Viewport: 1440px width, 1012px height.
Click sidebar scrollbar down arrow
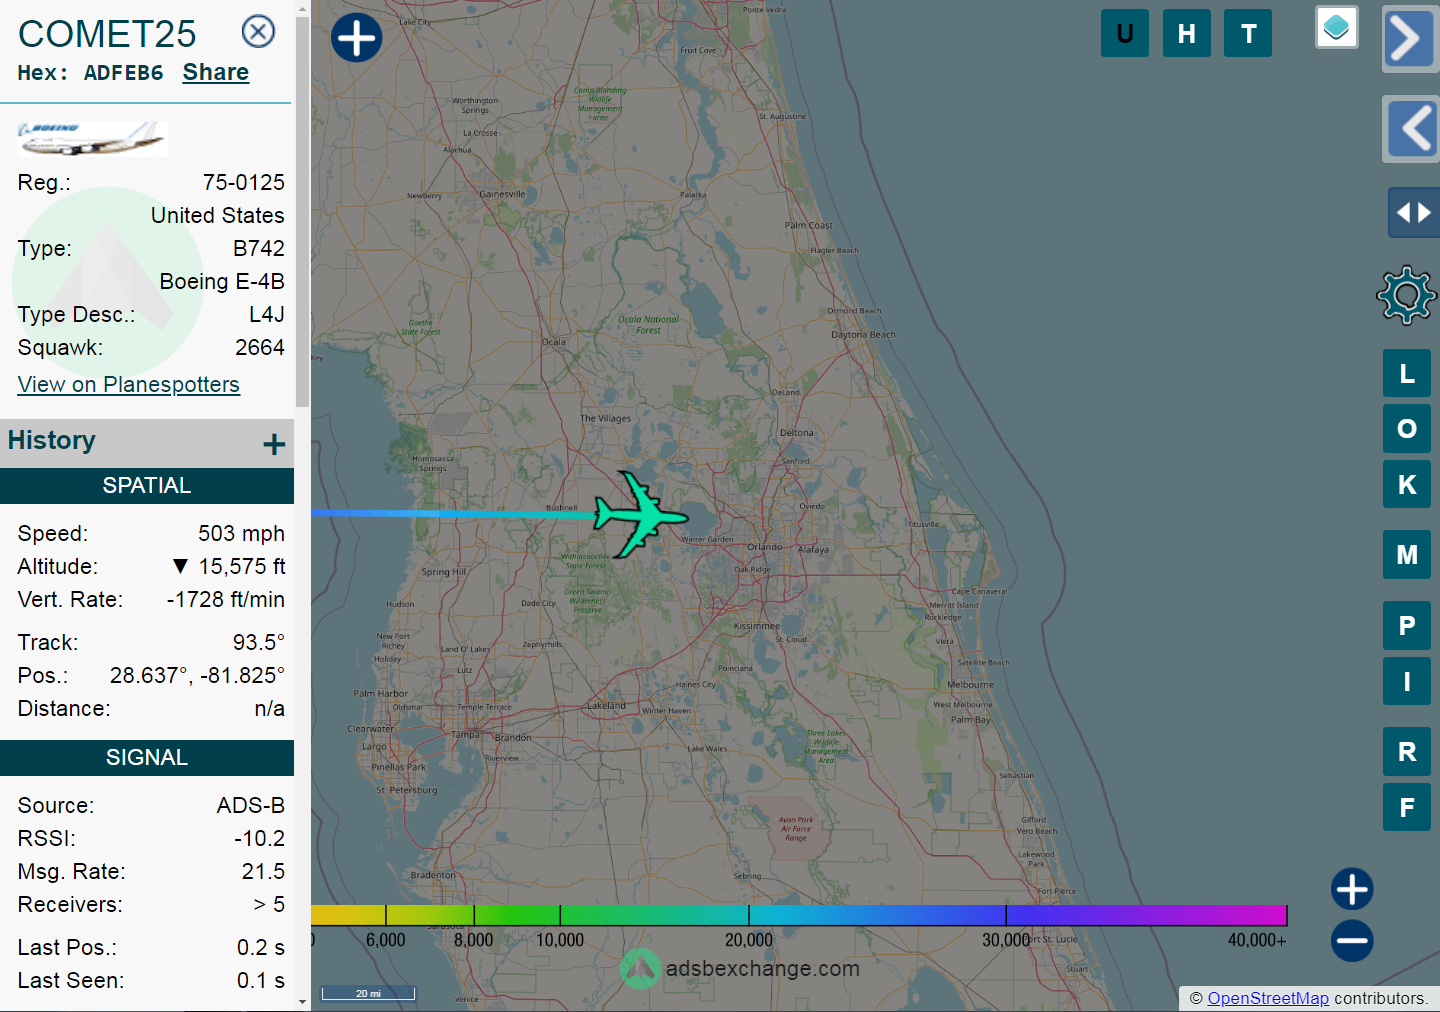pyautogui.click(x=302, y=1002)
